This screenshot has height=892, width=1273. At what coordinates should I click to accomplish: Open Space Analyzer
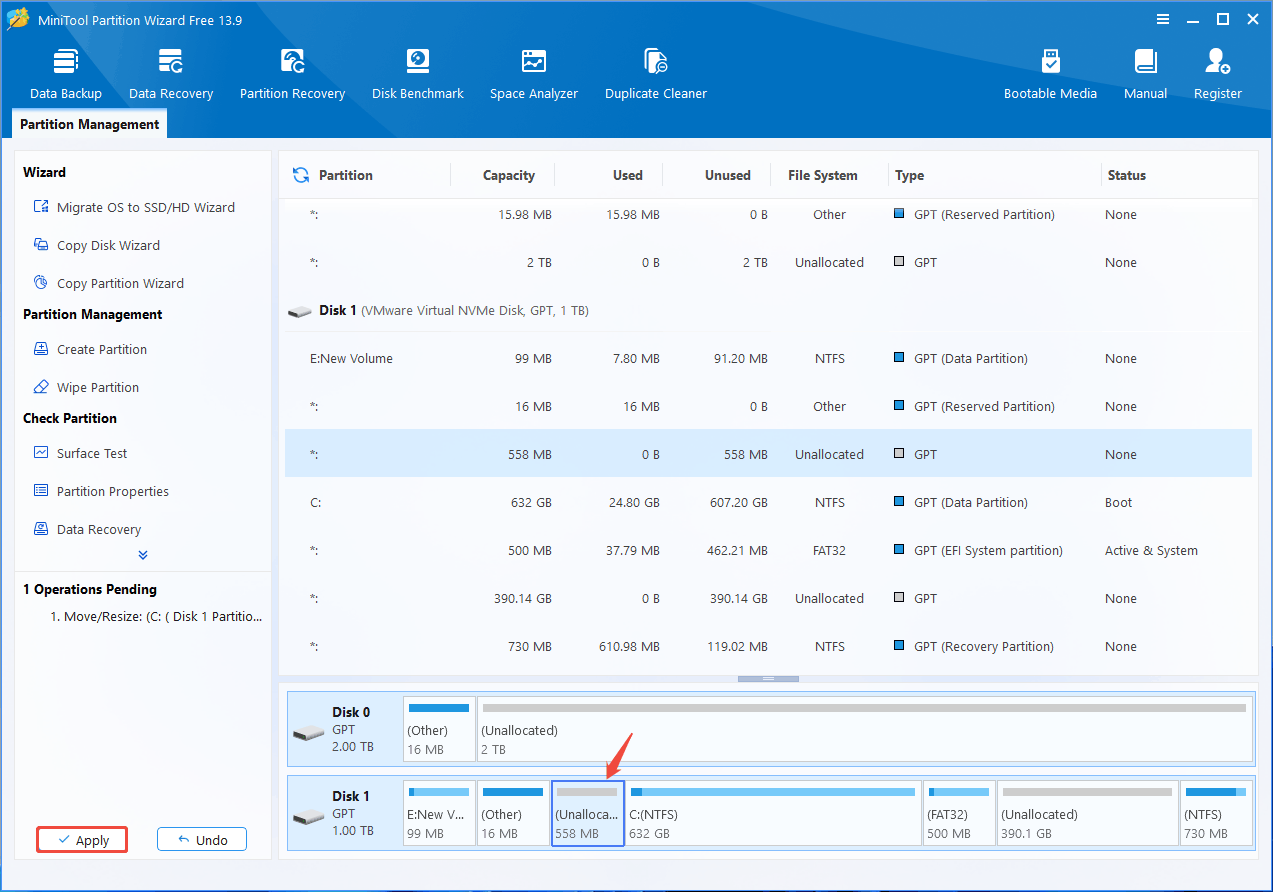[x=534, y=74]
